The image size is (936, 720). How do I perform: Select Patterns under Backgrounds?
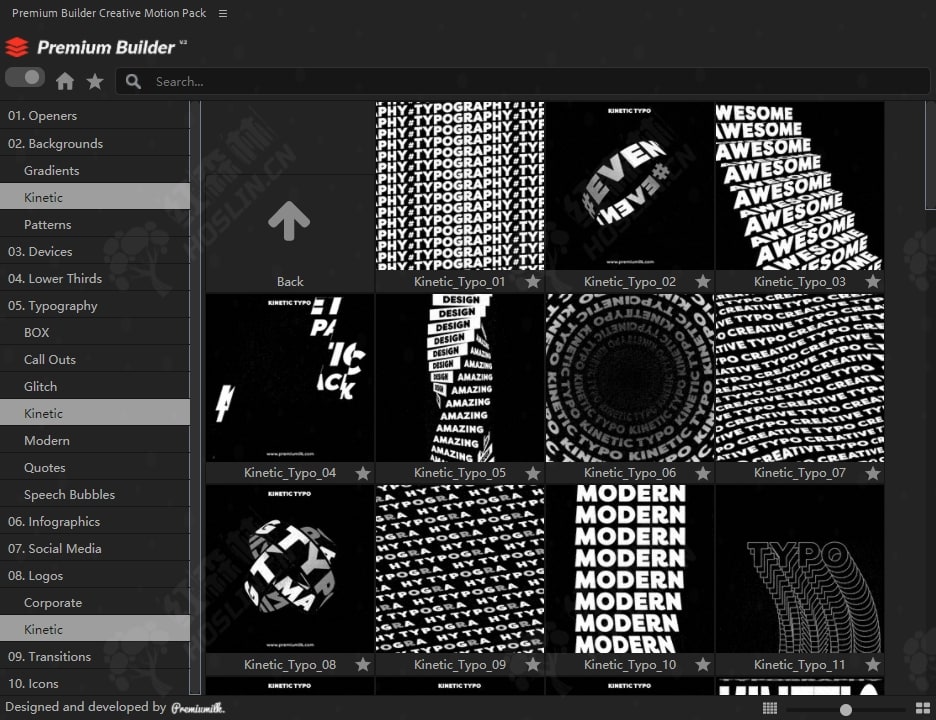(95, 224)
